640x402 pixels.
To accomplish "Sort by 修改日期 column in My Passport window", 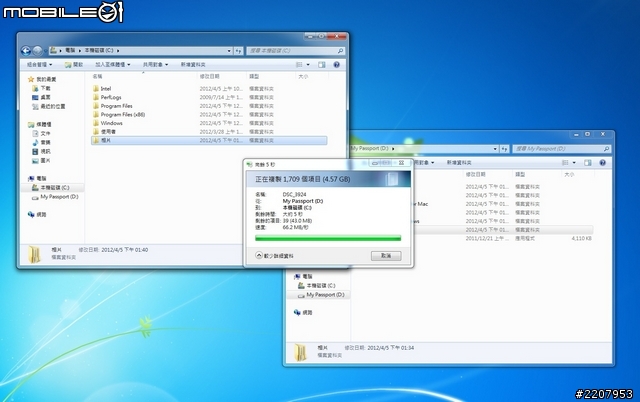I will [x=476, y=174].
